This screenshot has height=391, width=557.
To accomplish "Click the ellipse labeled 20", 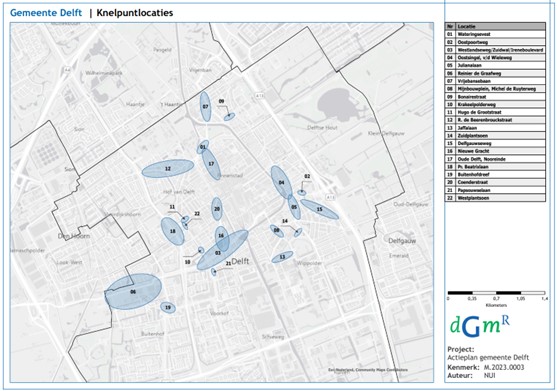I will (217, 209).
